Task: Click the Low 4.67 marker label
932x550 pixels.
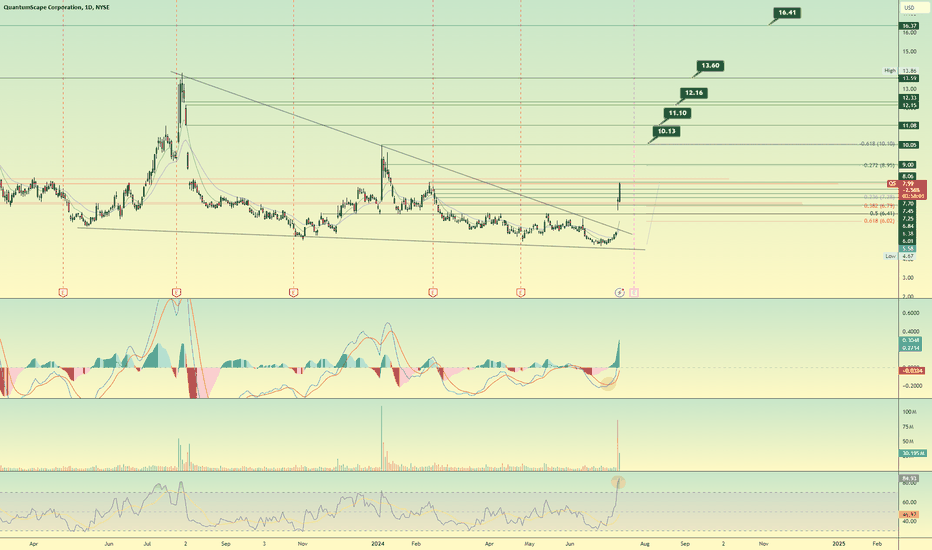Action: (x=900, y=256)
